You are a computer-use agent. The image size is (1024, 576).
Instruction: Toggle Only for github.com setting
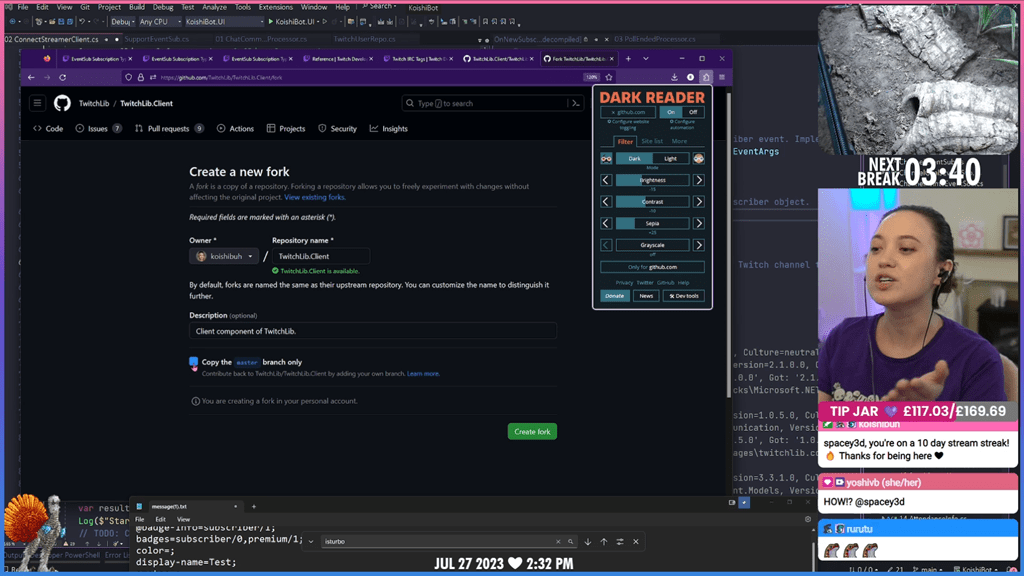point(652,267)
